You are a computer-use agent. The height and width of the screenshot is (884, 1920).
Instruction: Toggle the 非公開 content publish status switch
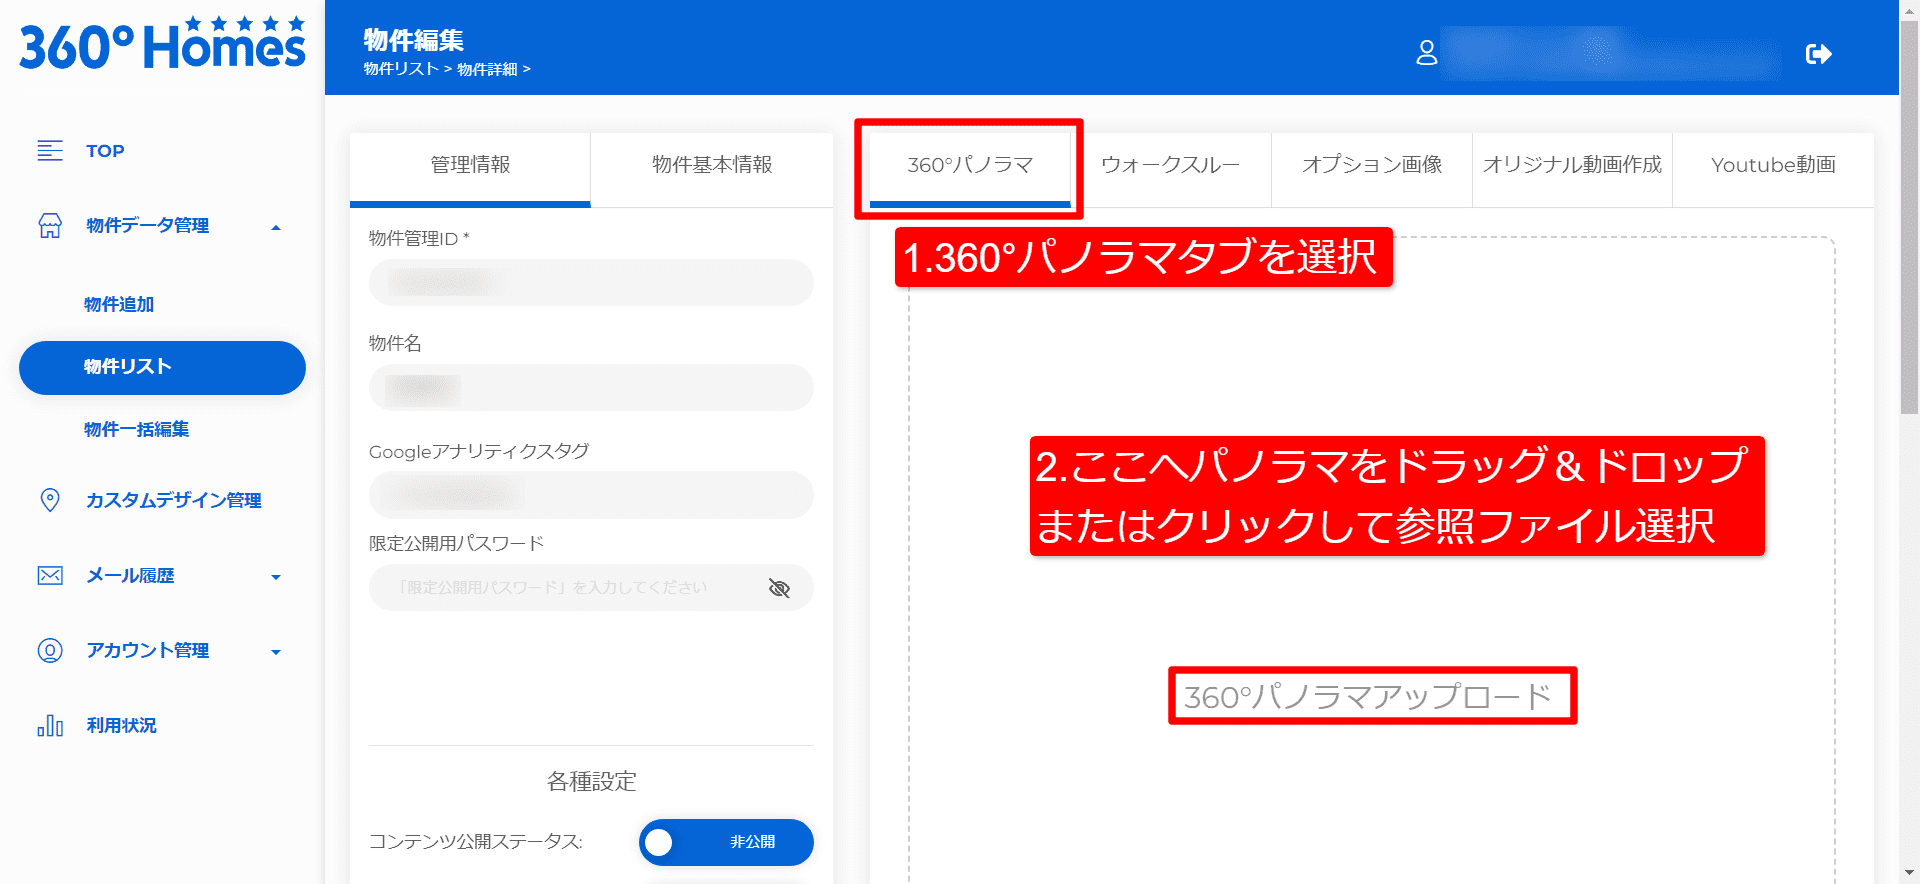coord(726,842)
